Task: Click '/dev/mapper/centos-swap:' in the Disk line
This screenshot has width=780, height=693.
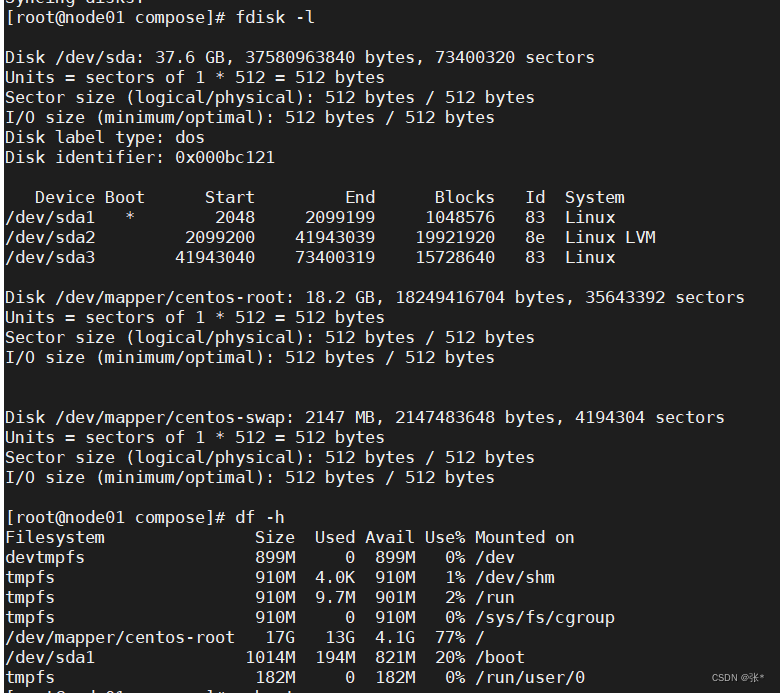Action: point(175,417)
